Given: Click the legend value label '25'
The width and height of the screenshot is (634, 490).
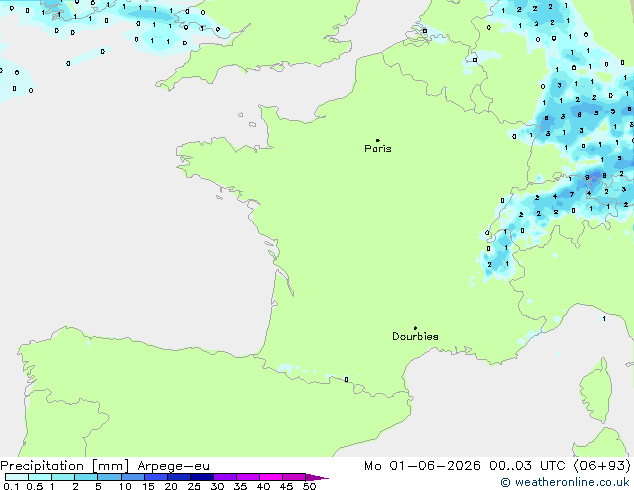Looking at the screenshot, I should pos(194,486).
